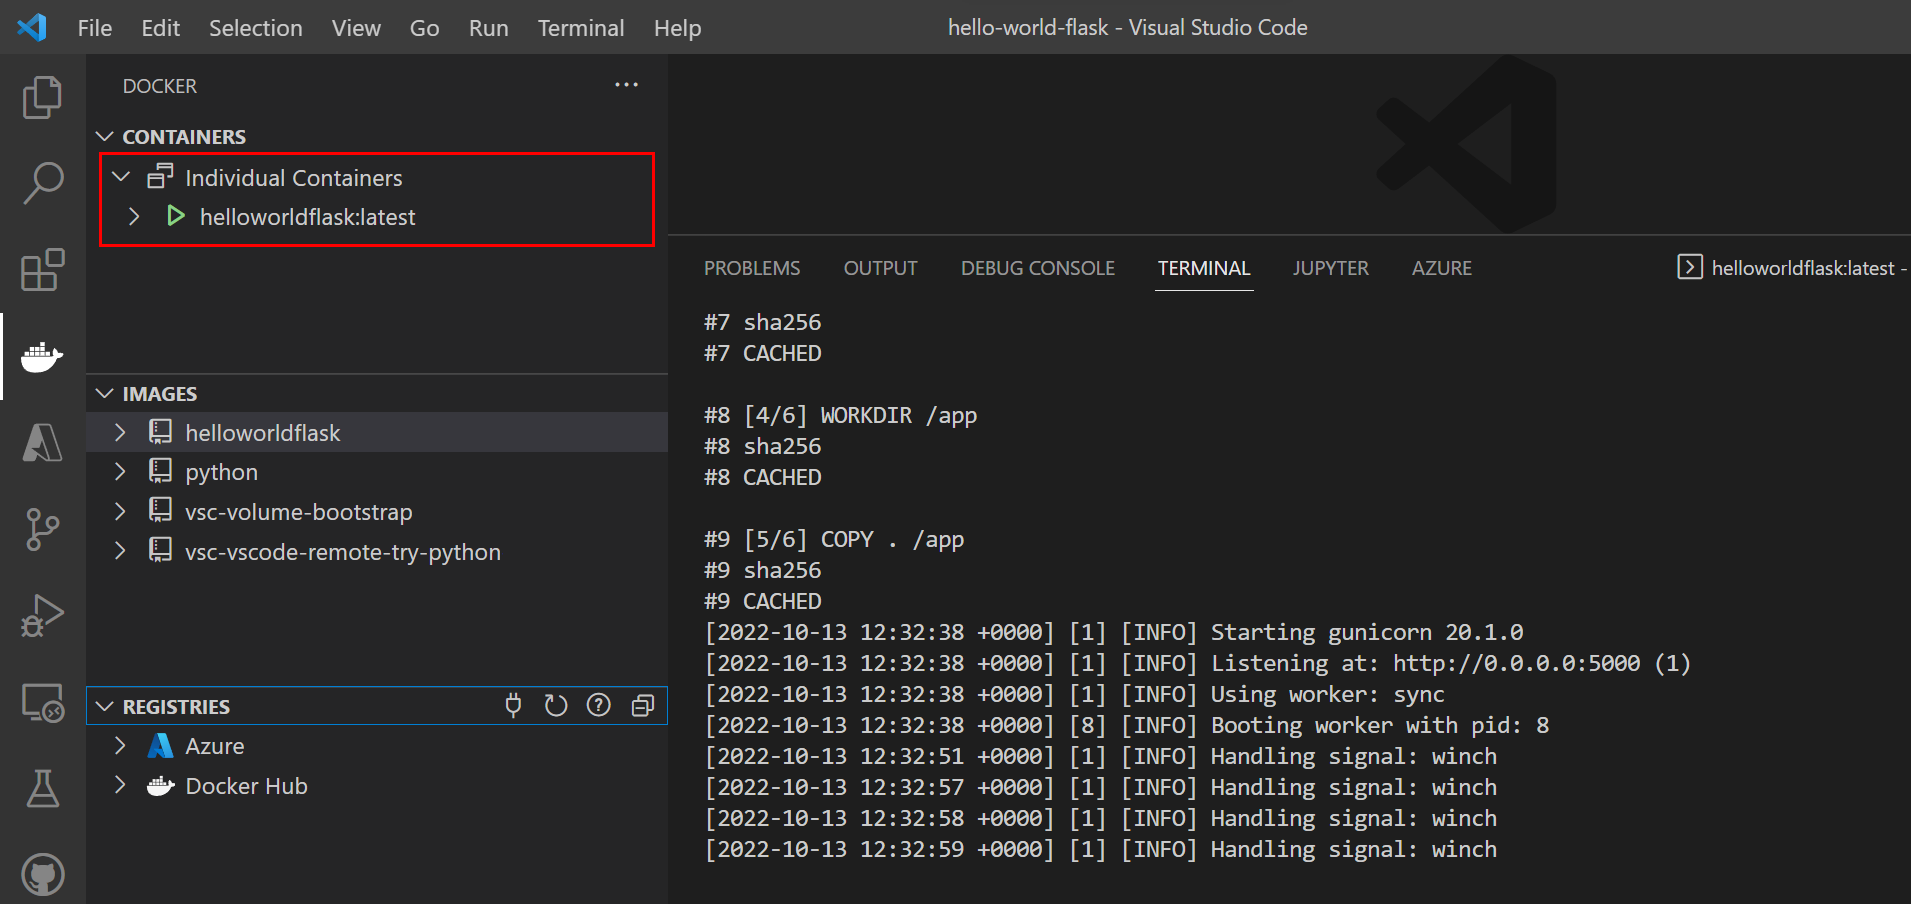Open the Testing flask icon view
The image size is (1911, 904).
pos(42,789)
